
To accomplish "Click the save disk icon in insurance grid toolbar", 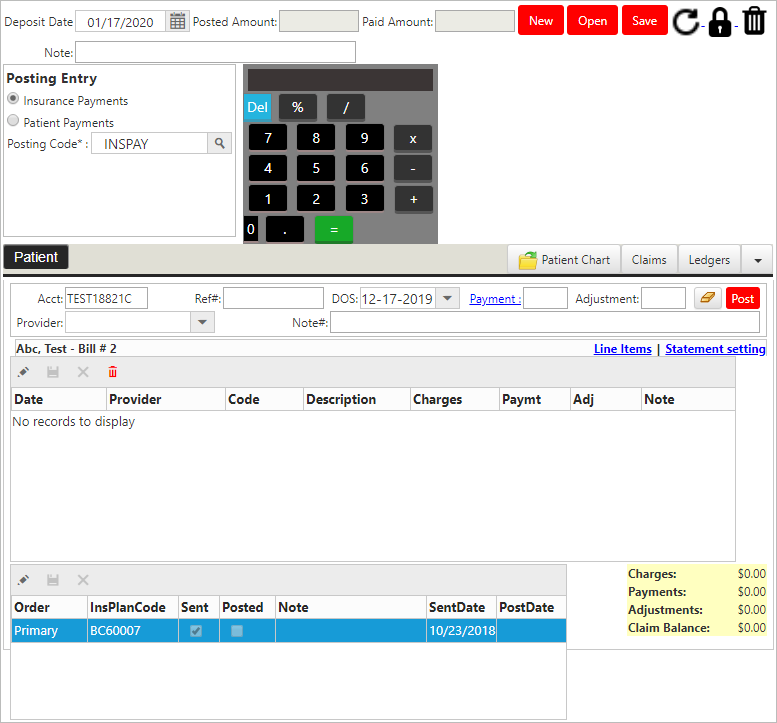I will click(53, 580).
